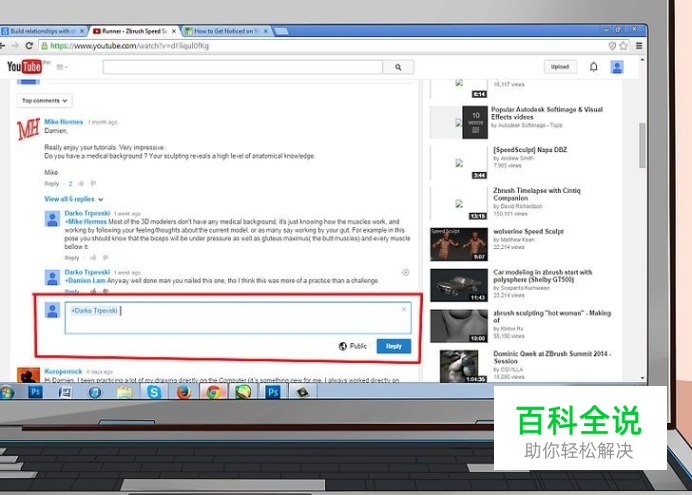Open a new browser tab

click(281, 31)
